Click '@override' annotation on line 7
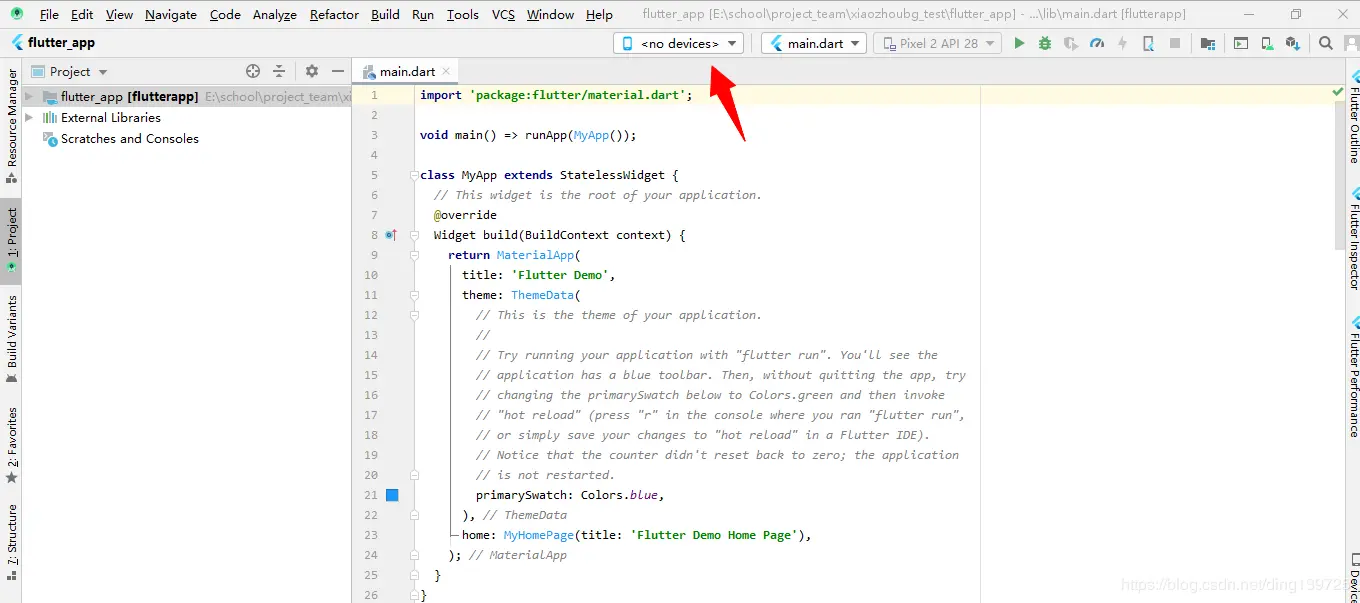The image size is (1360, 603). (x=465, y=215)
